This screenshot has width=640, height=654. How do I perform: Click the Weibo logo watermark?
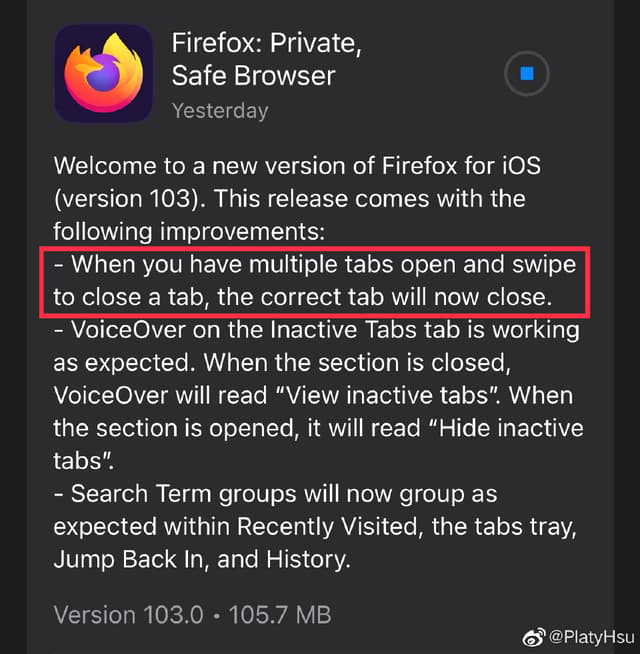coord(534,637)
